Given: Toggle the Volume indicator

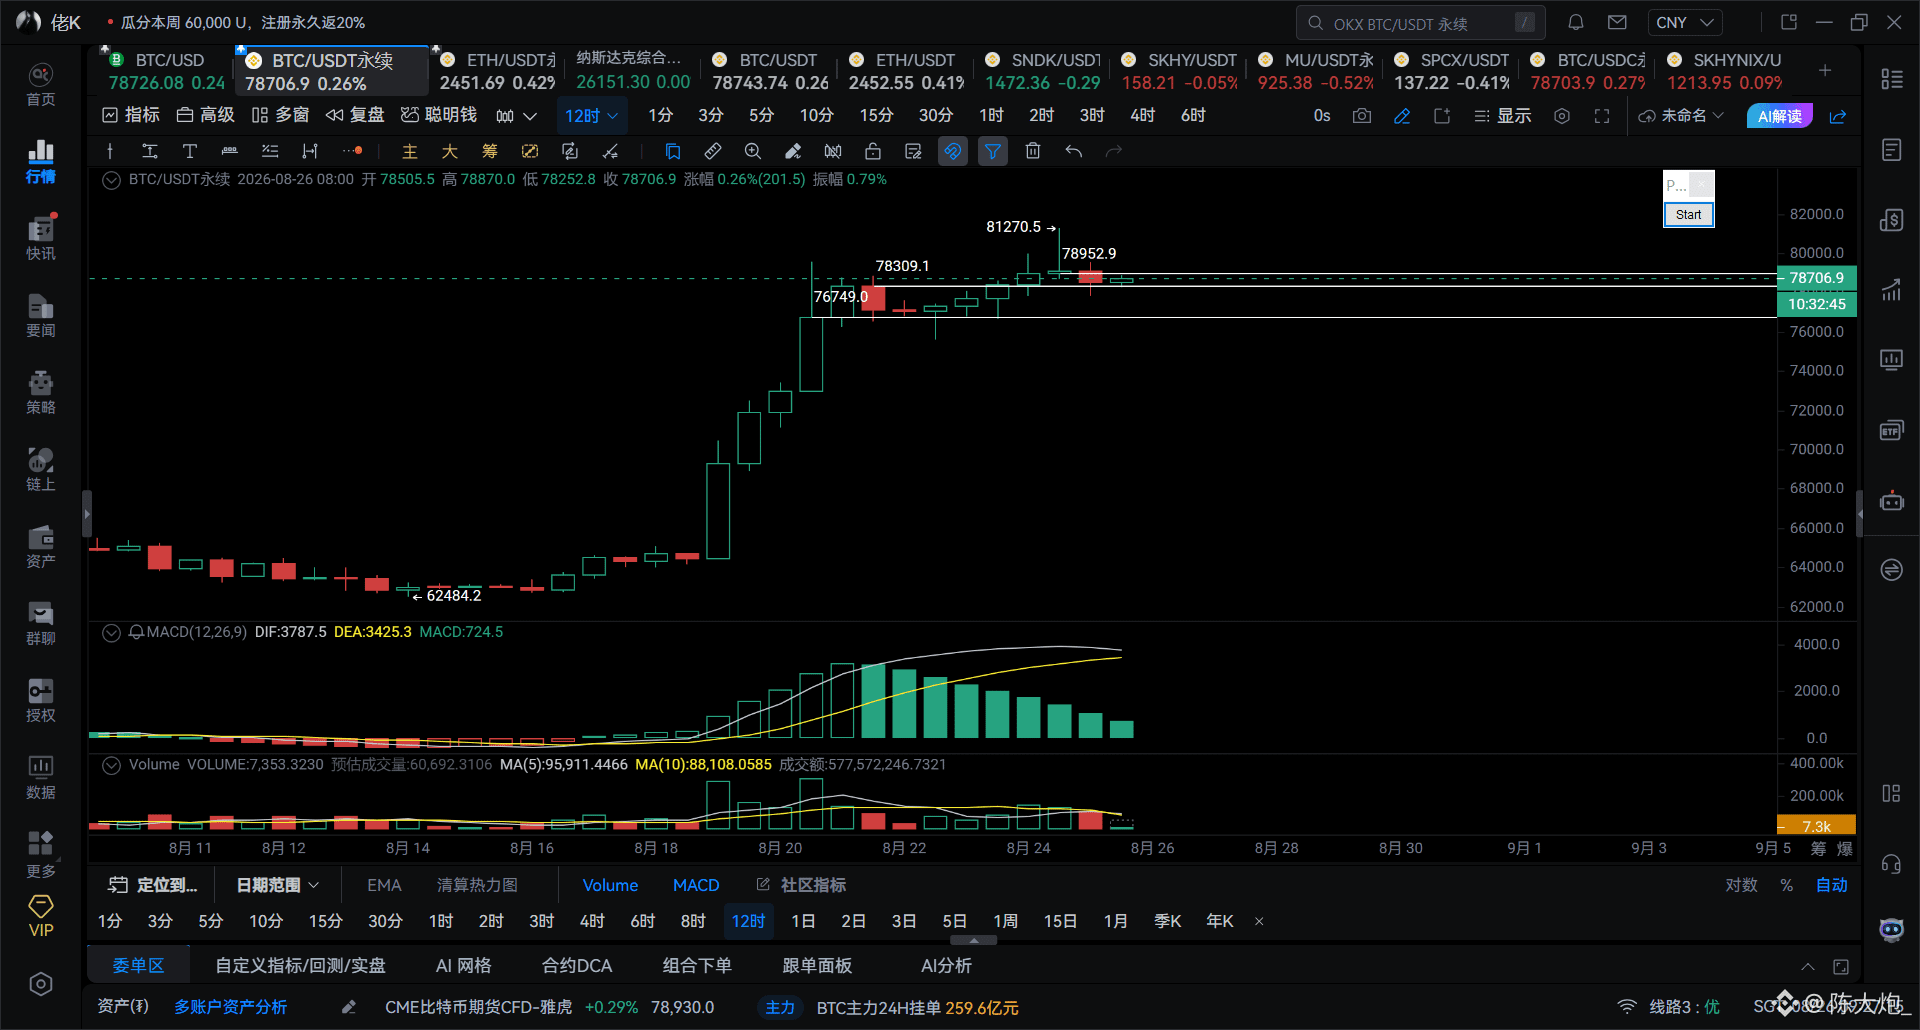Looking at the screenshot, I should tap(610, 885).
